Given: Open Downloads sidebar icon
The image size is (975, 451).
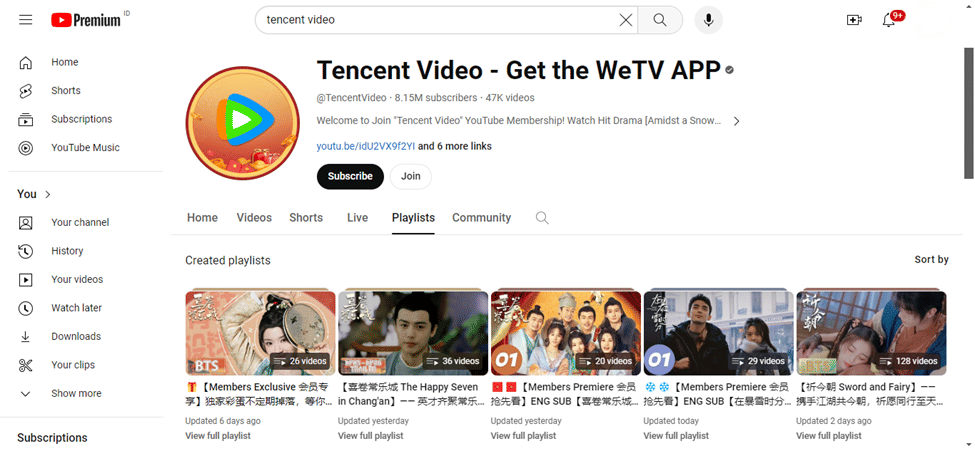Looking at the screenshot, I should pos(25,337).
